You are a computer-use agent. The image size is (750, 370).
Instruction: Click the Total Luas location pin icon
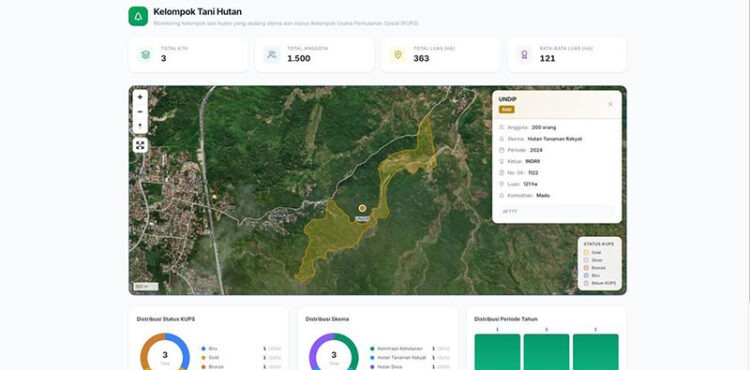point(398,54)
